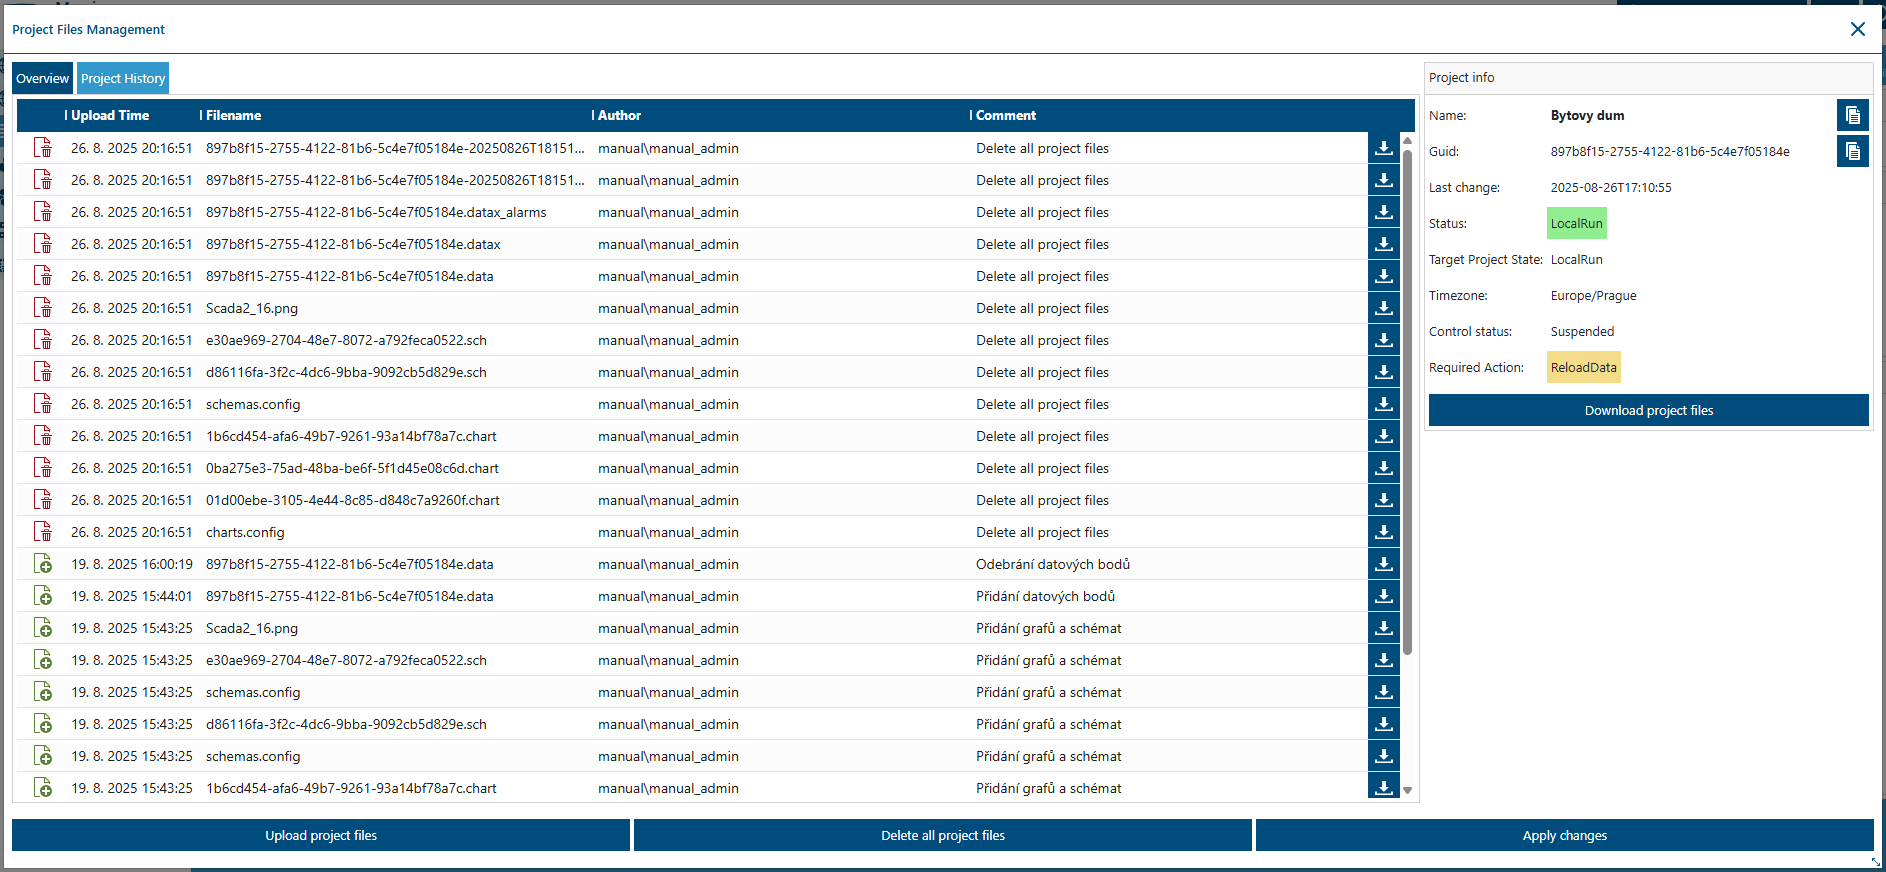Download 0ba275e3 chart file
1886x872 pixels.
pyautogui.click(x=1383, y=468)
